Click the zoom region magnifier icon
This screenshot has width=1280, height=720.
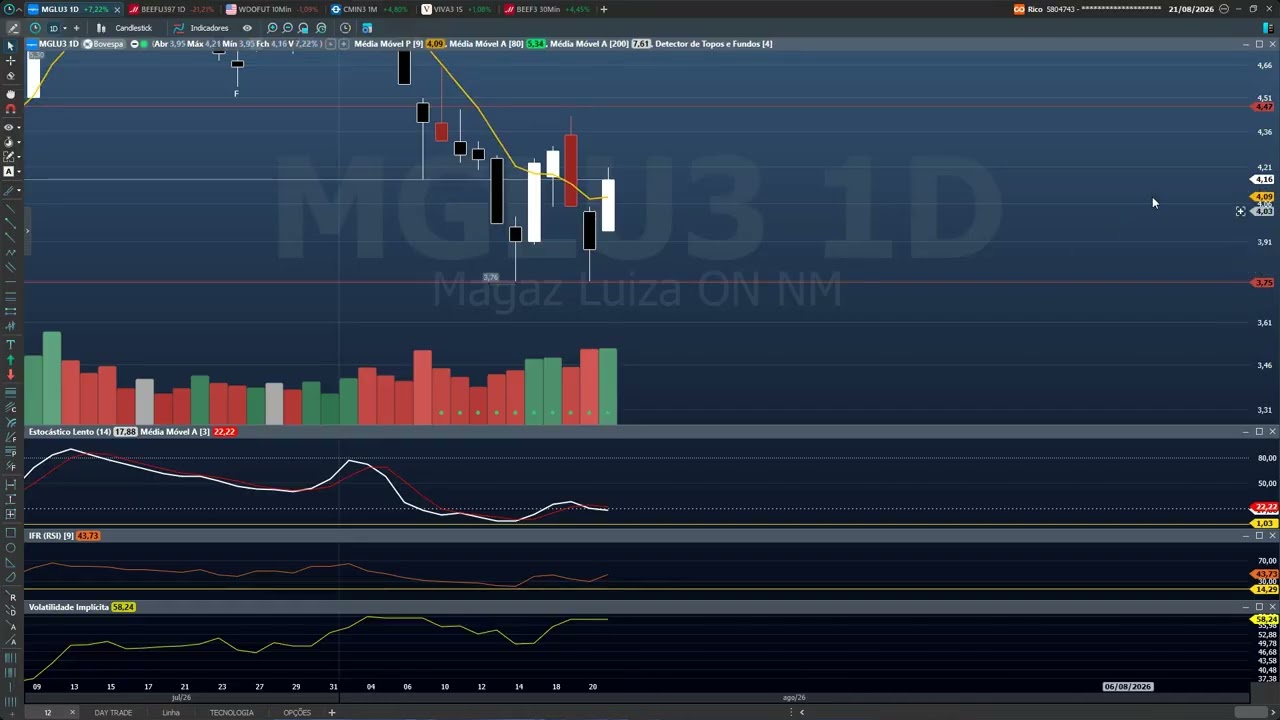304,28
